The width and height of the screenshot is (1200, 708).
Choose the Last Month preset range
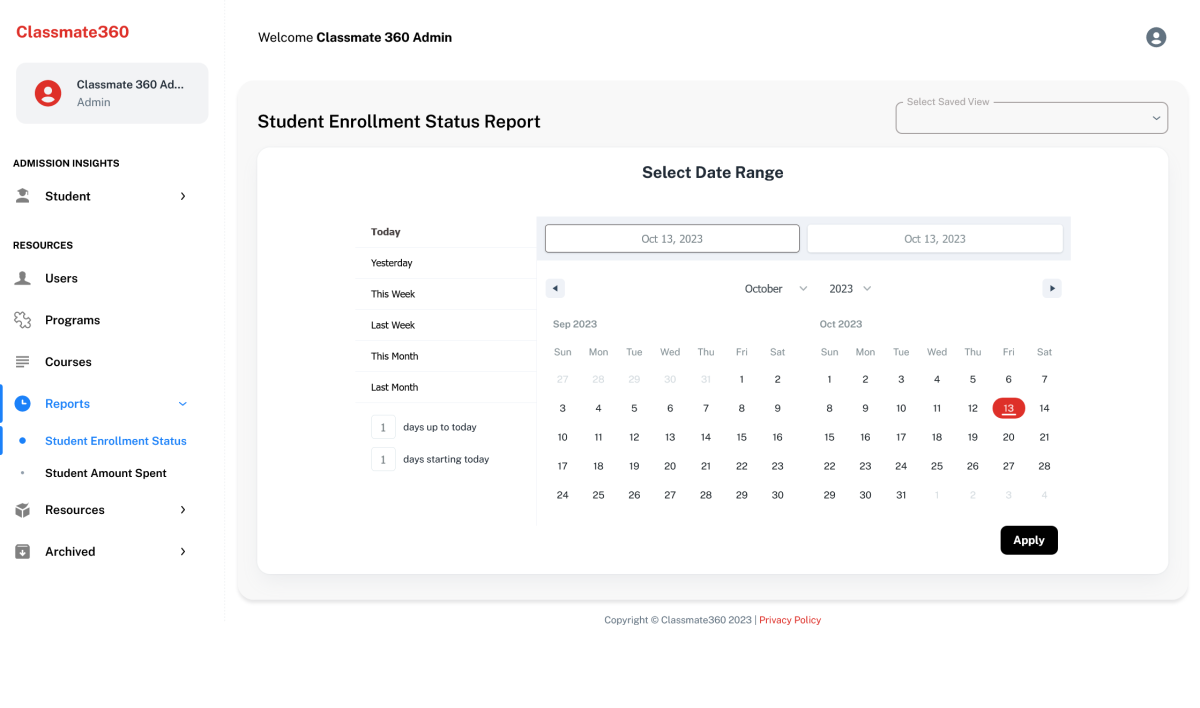click(x=394, y=387)
